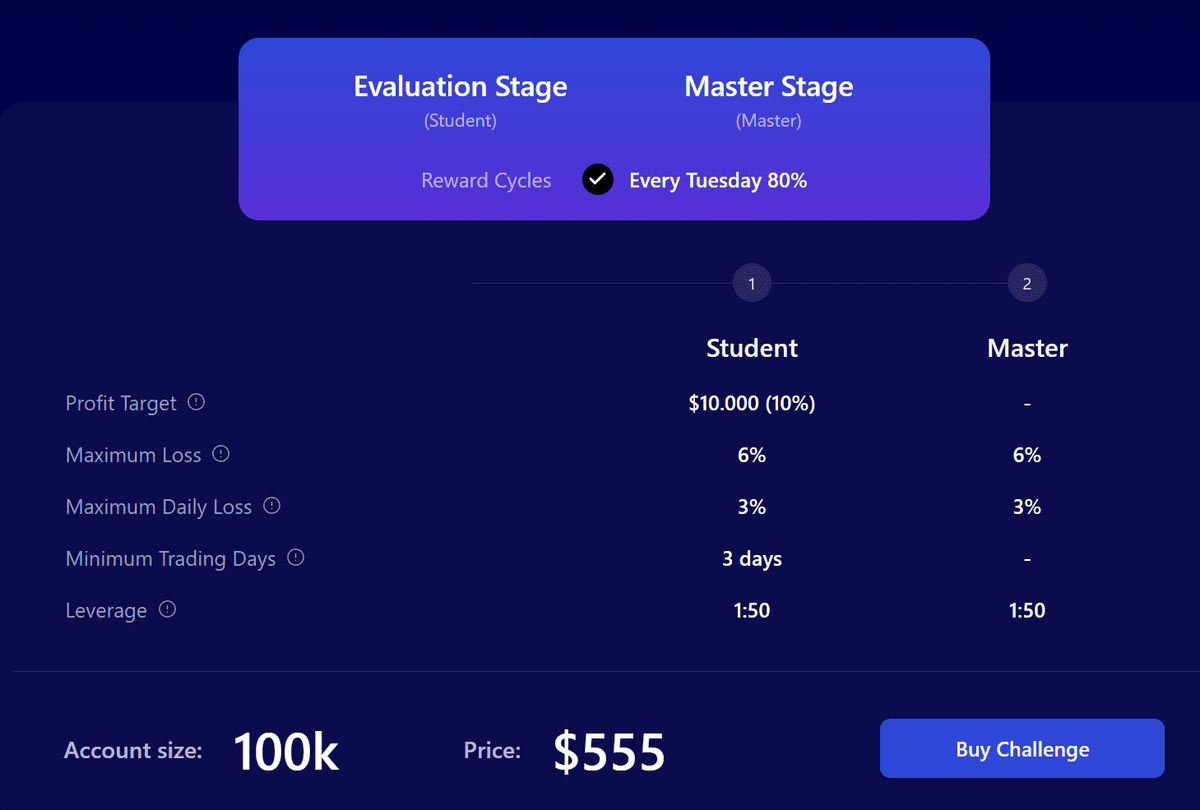
Task: Click the Profit Target label text
Action: [121, 403]
